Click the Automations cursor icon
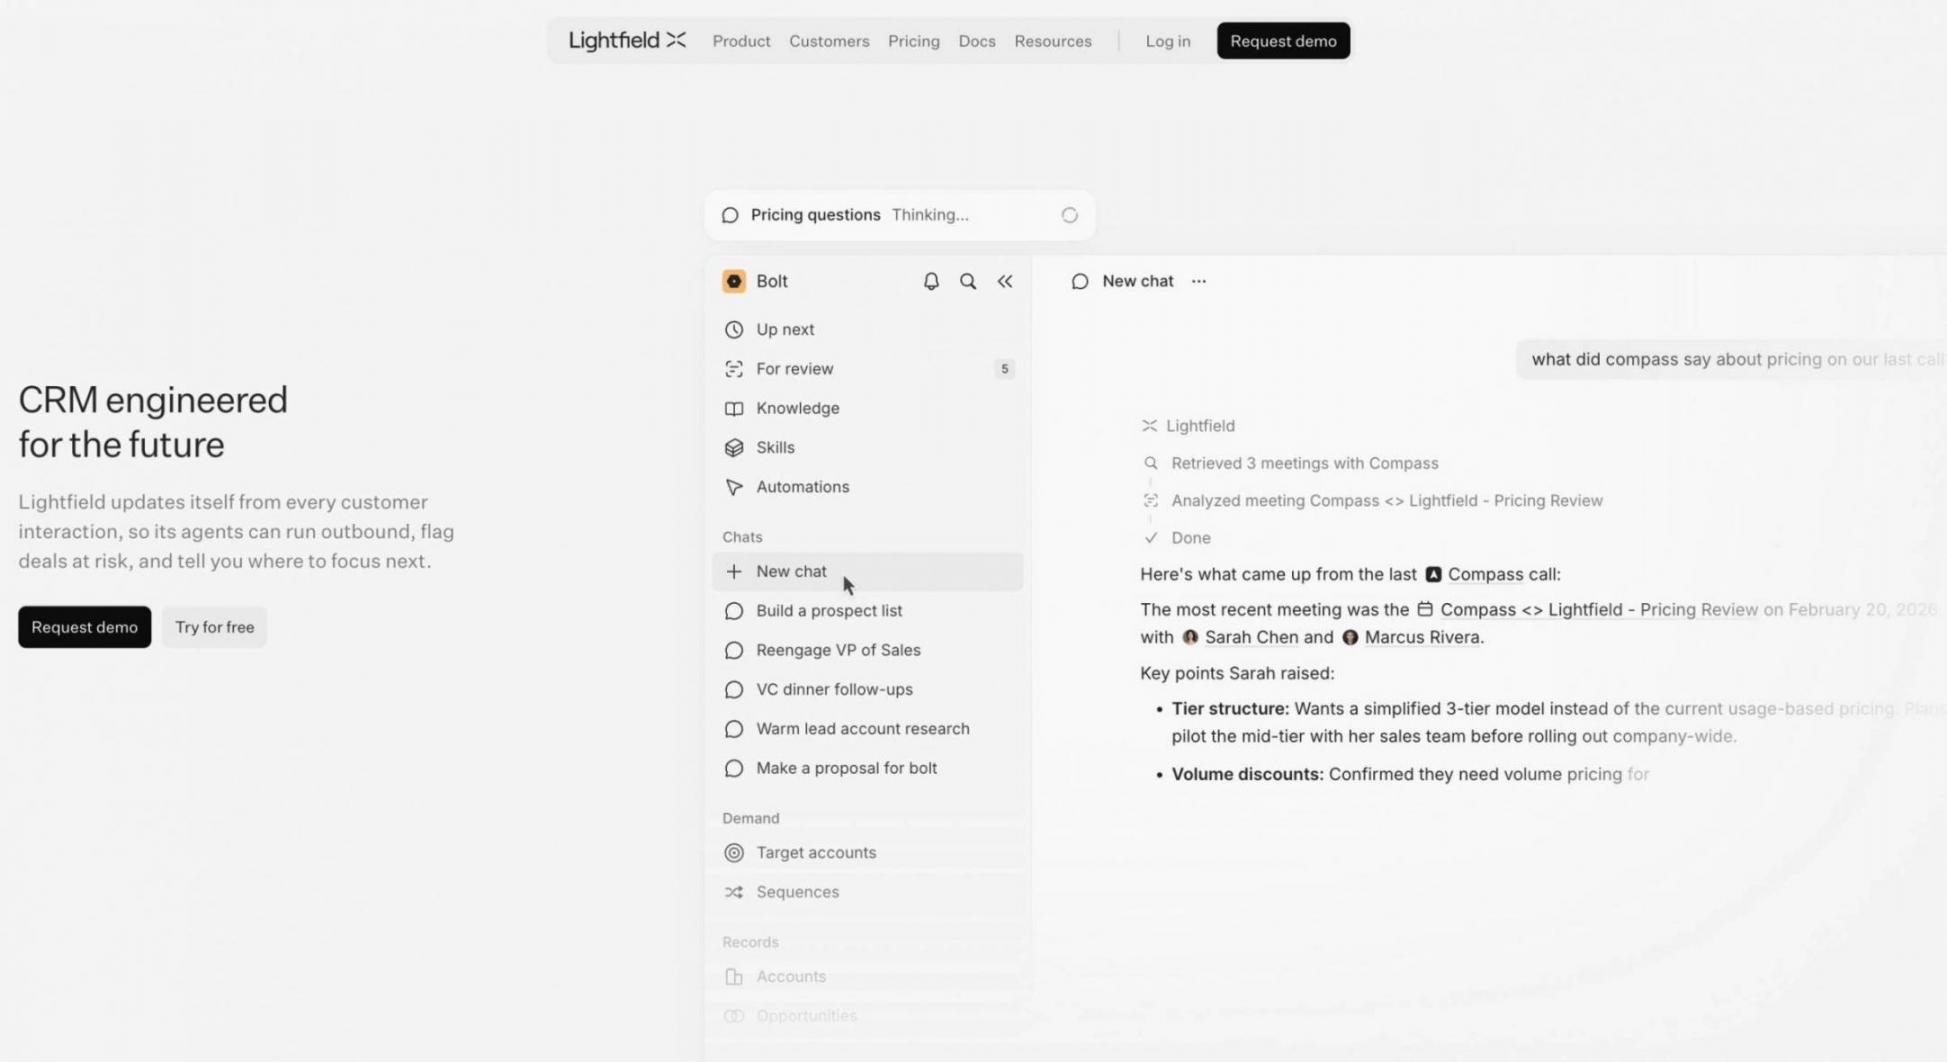 pyautogui.click(x=734, y=487)
